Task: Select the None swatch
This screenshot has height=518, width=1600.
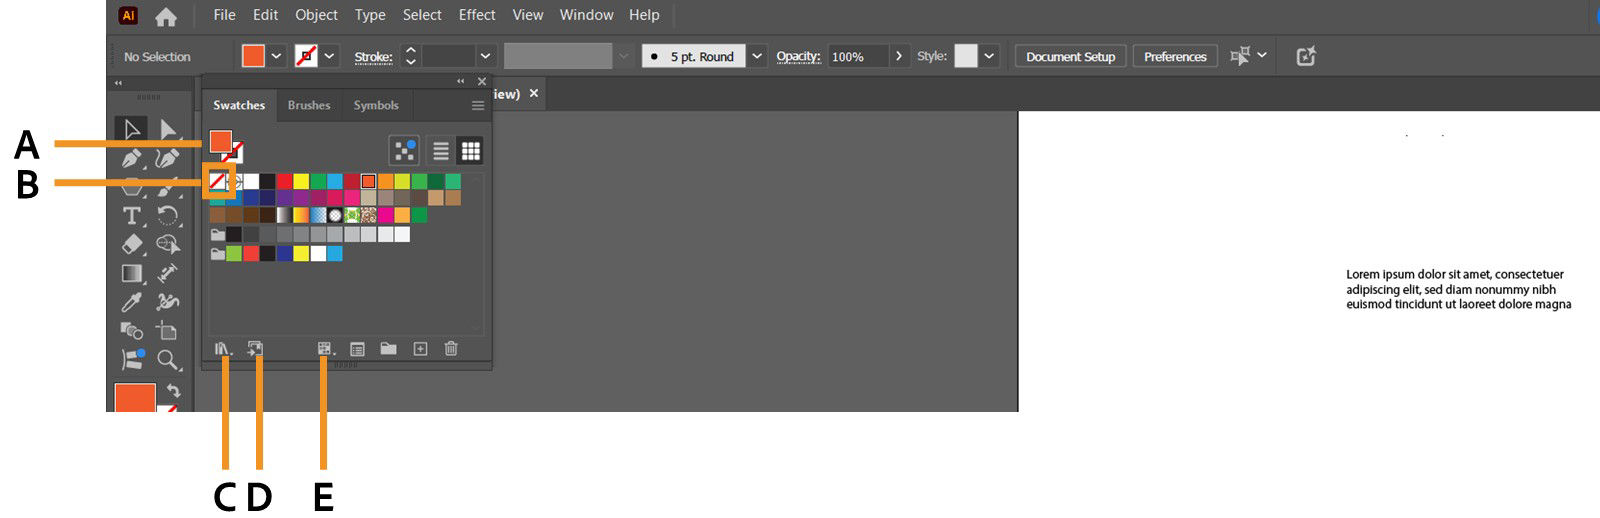Action: [219, 181]
